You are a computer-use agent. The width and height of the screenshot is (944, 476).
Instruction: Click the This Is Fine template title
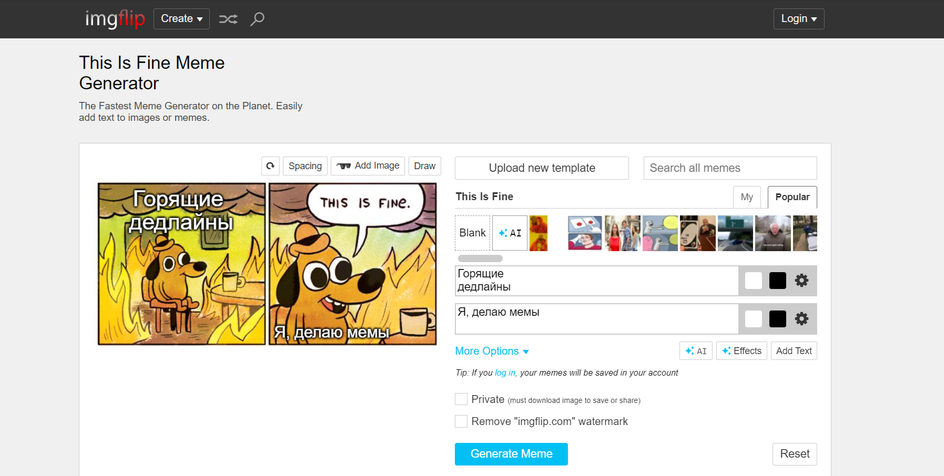coord(484,196)
